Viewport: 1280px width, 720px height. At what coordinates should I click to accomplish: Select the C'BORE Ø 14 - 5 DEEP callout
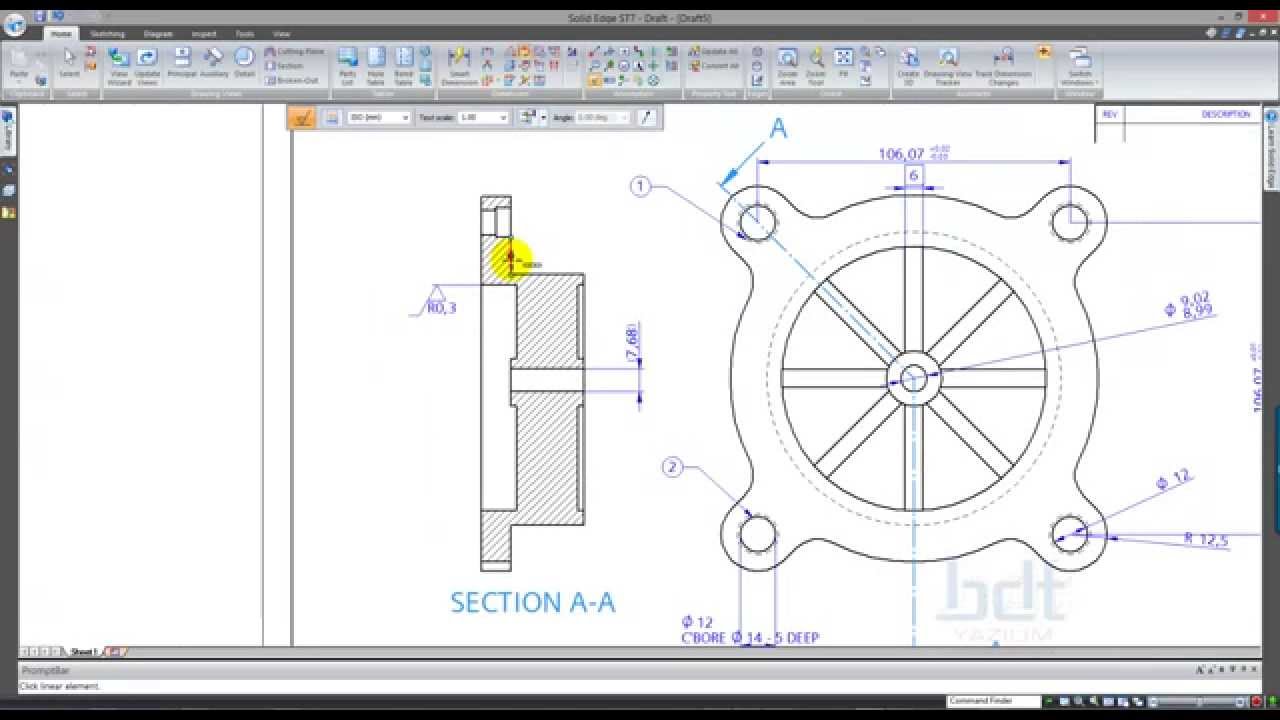point(750,638)
